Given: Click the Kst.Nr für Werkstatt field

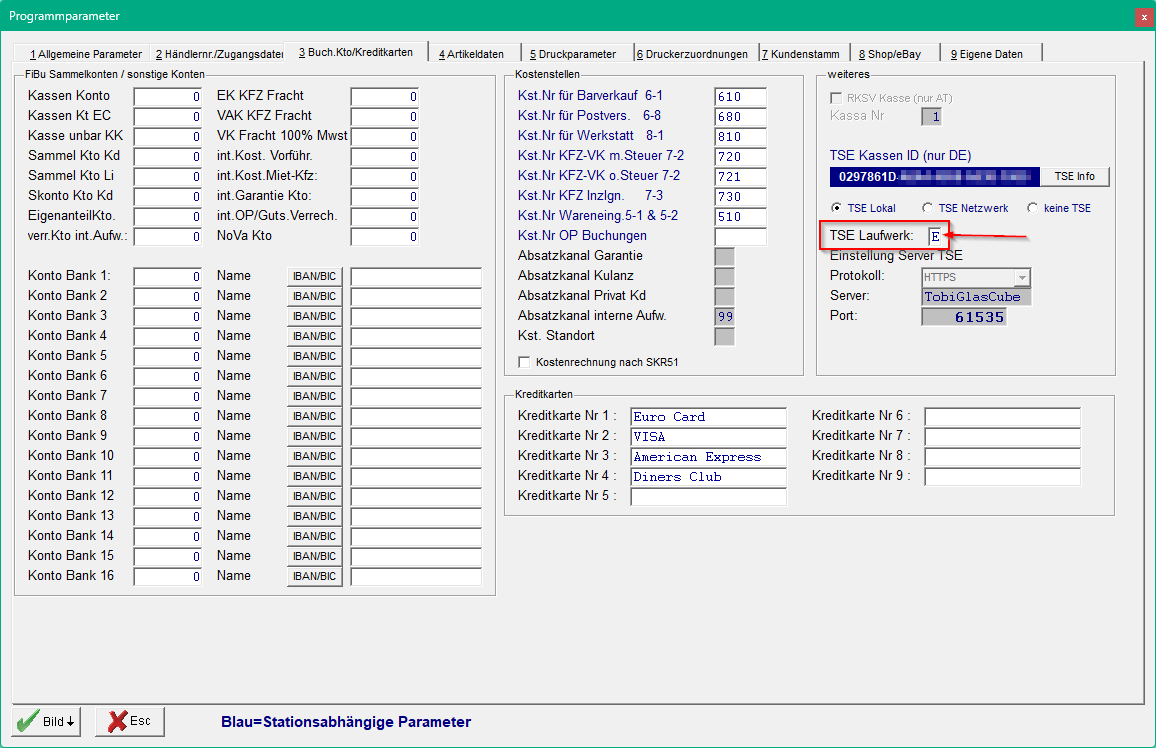Looking at the screenshot, I should (740, 136).
